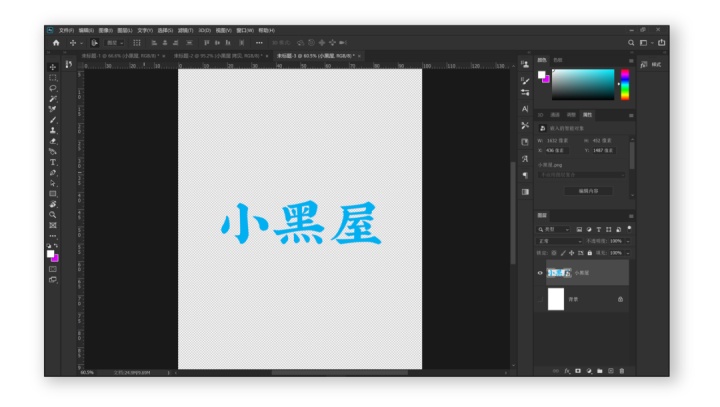Click the 编辑内容 button in Properties
The image size is (720, 407).
click(x=588, y=191)
